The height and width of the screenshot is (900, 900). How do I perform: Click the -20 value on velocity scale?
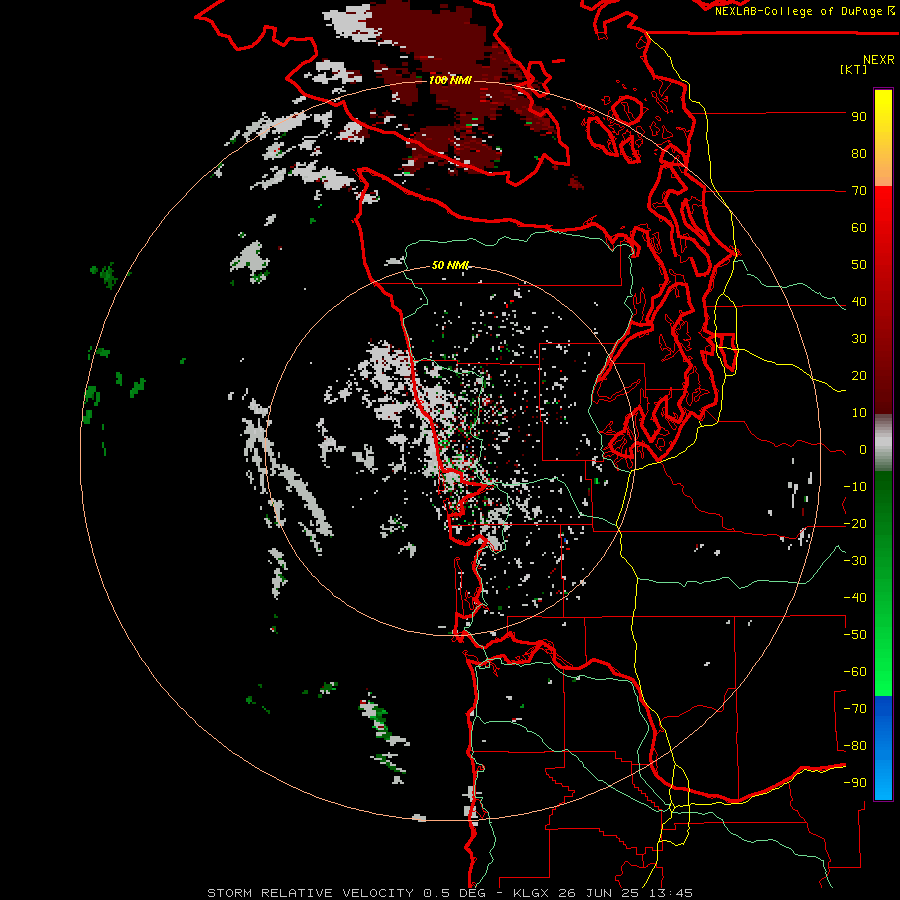(x=855, y=524)
